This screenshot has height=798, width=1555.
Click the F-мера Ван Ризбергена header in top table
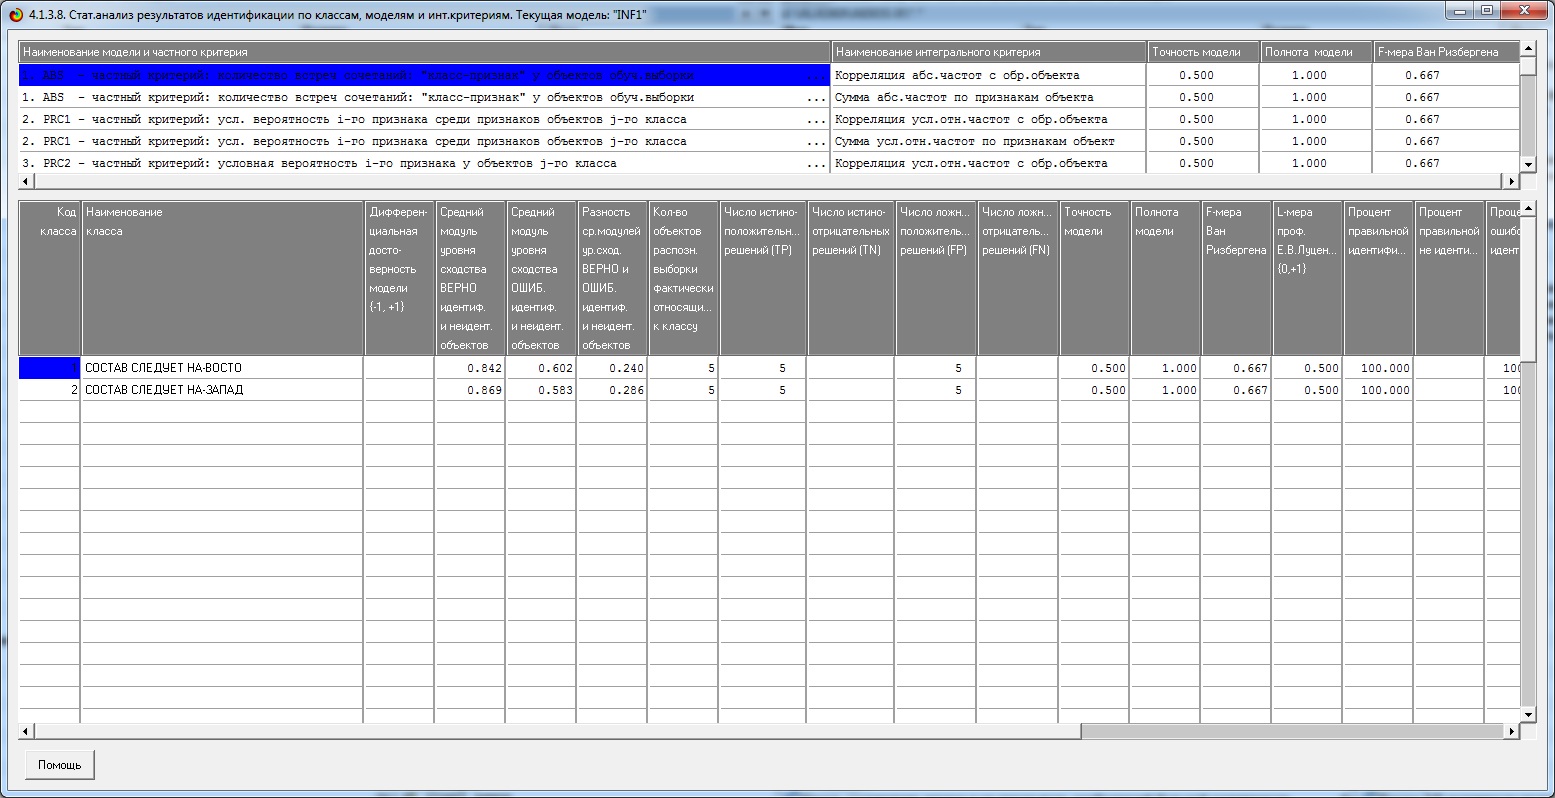point(1445,52)
